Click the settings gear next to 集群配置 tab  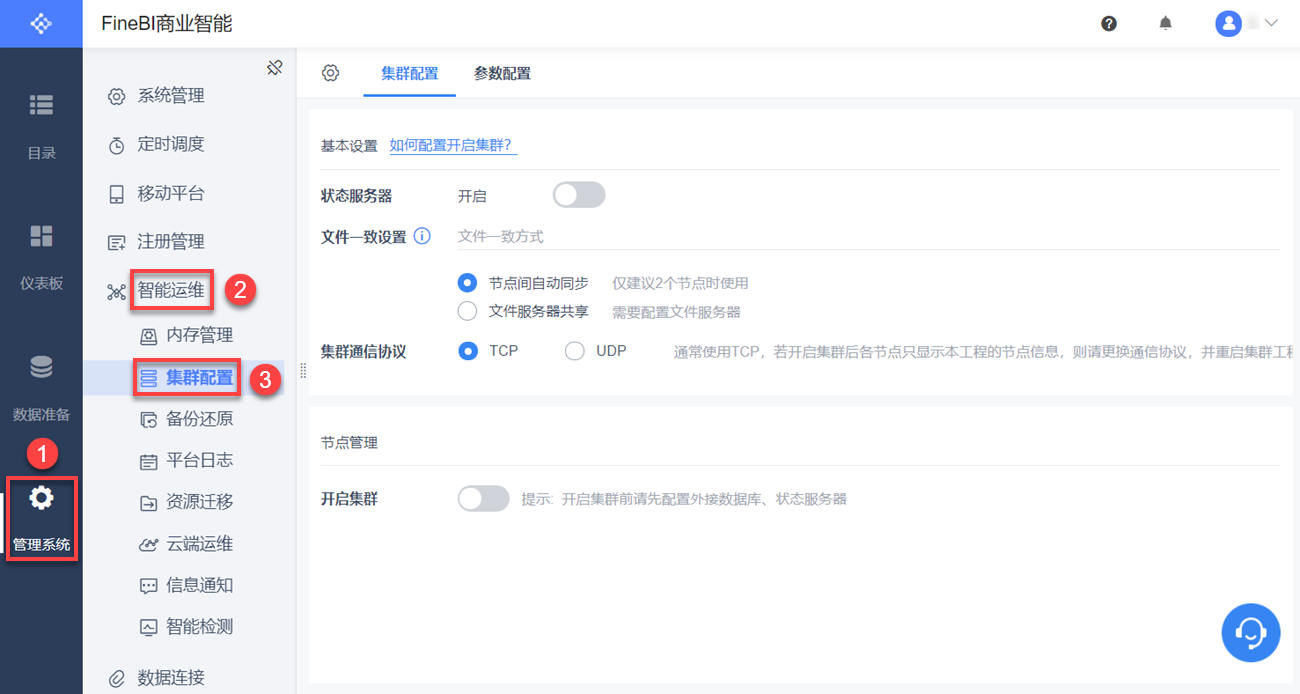pos(331,73)
